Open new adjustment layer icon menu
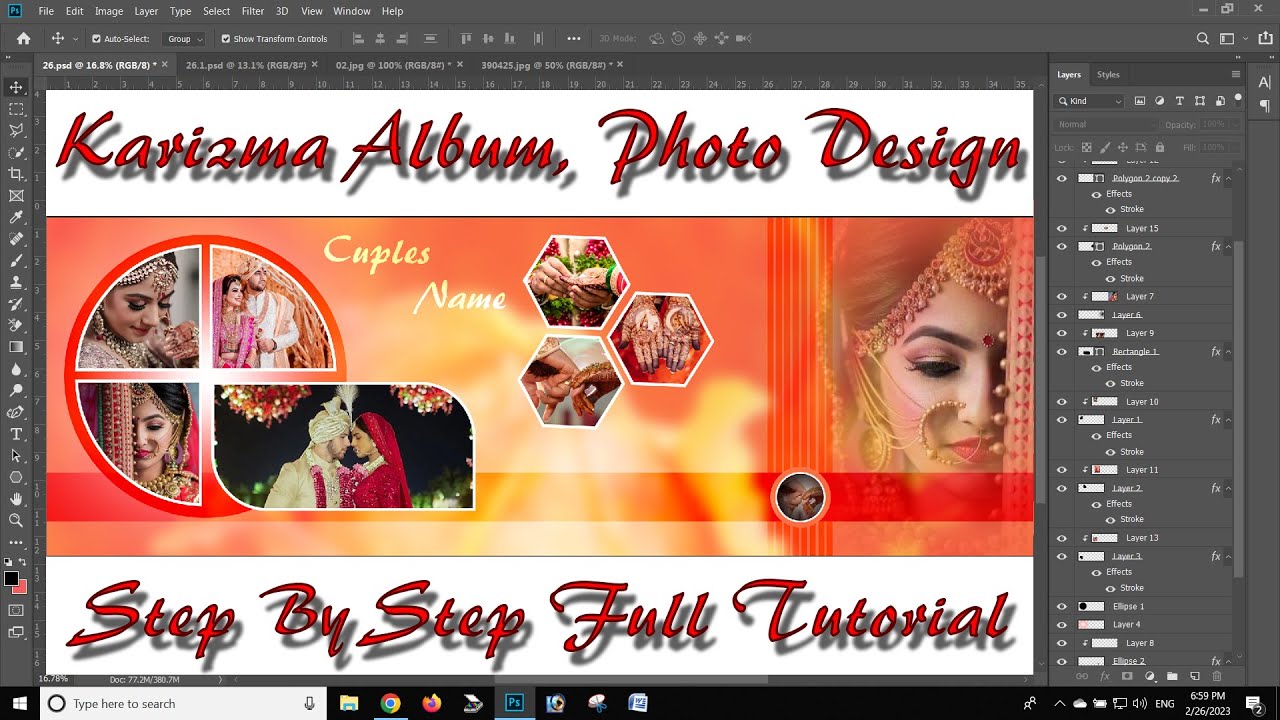Viewport: 1280px width, 720px height. pyautogui.click(x=1150, y=677)
